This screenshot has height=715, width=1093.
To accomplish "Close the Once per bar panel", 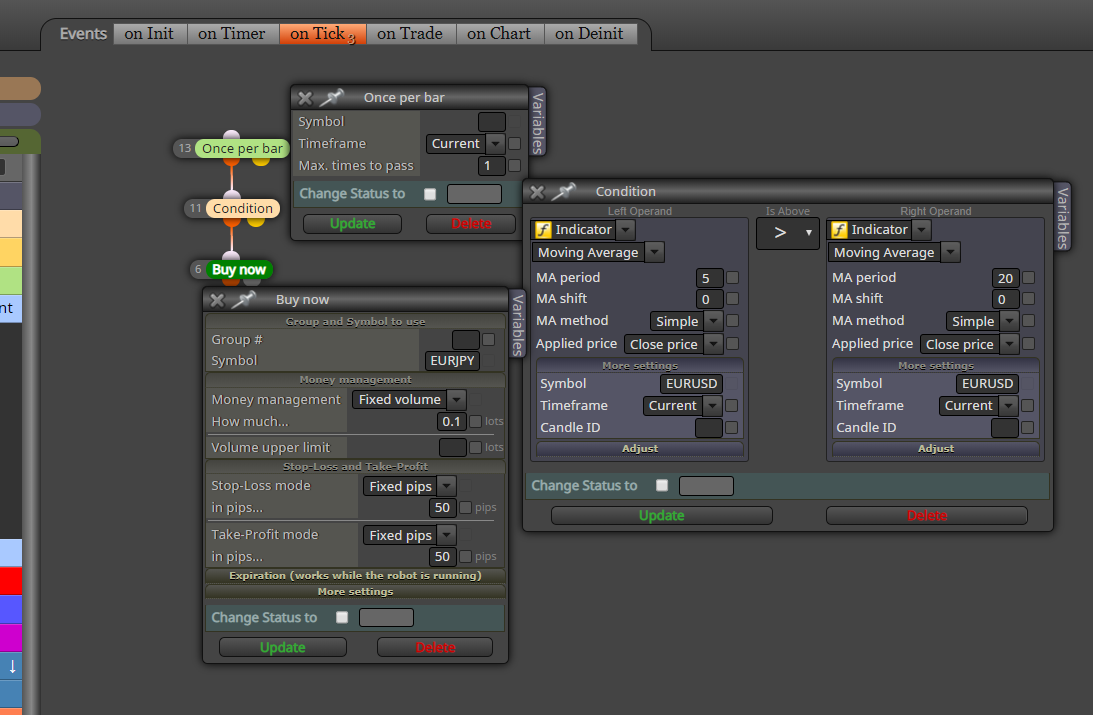I will click(x=305, y=98).
